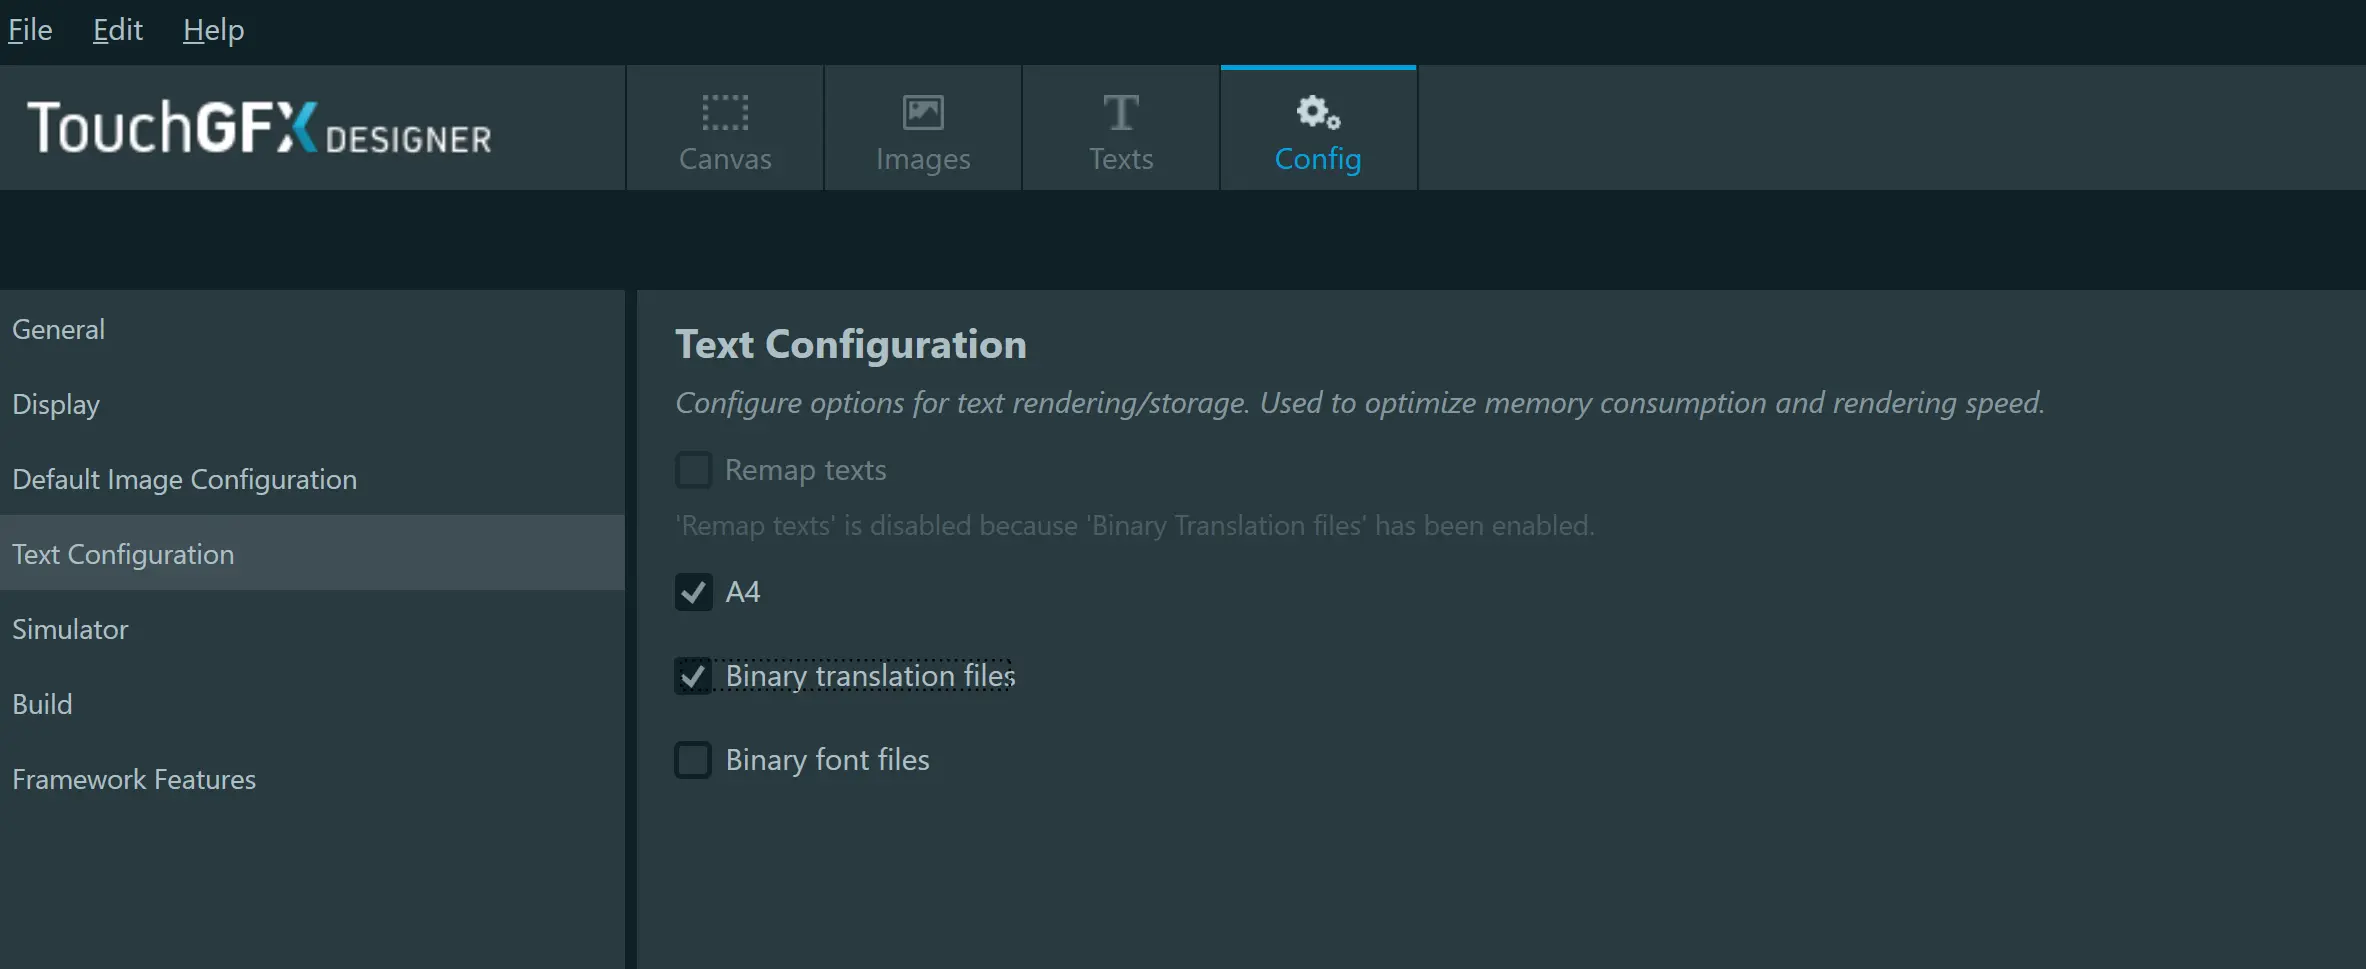Switch to the Texts tab label
The image size is (2366, 969).
coord(1121,159)
